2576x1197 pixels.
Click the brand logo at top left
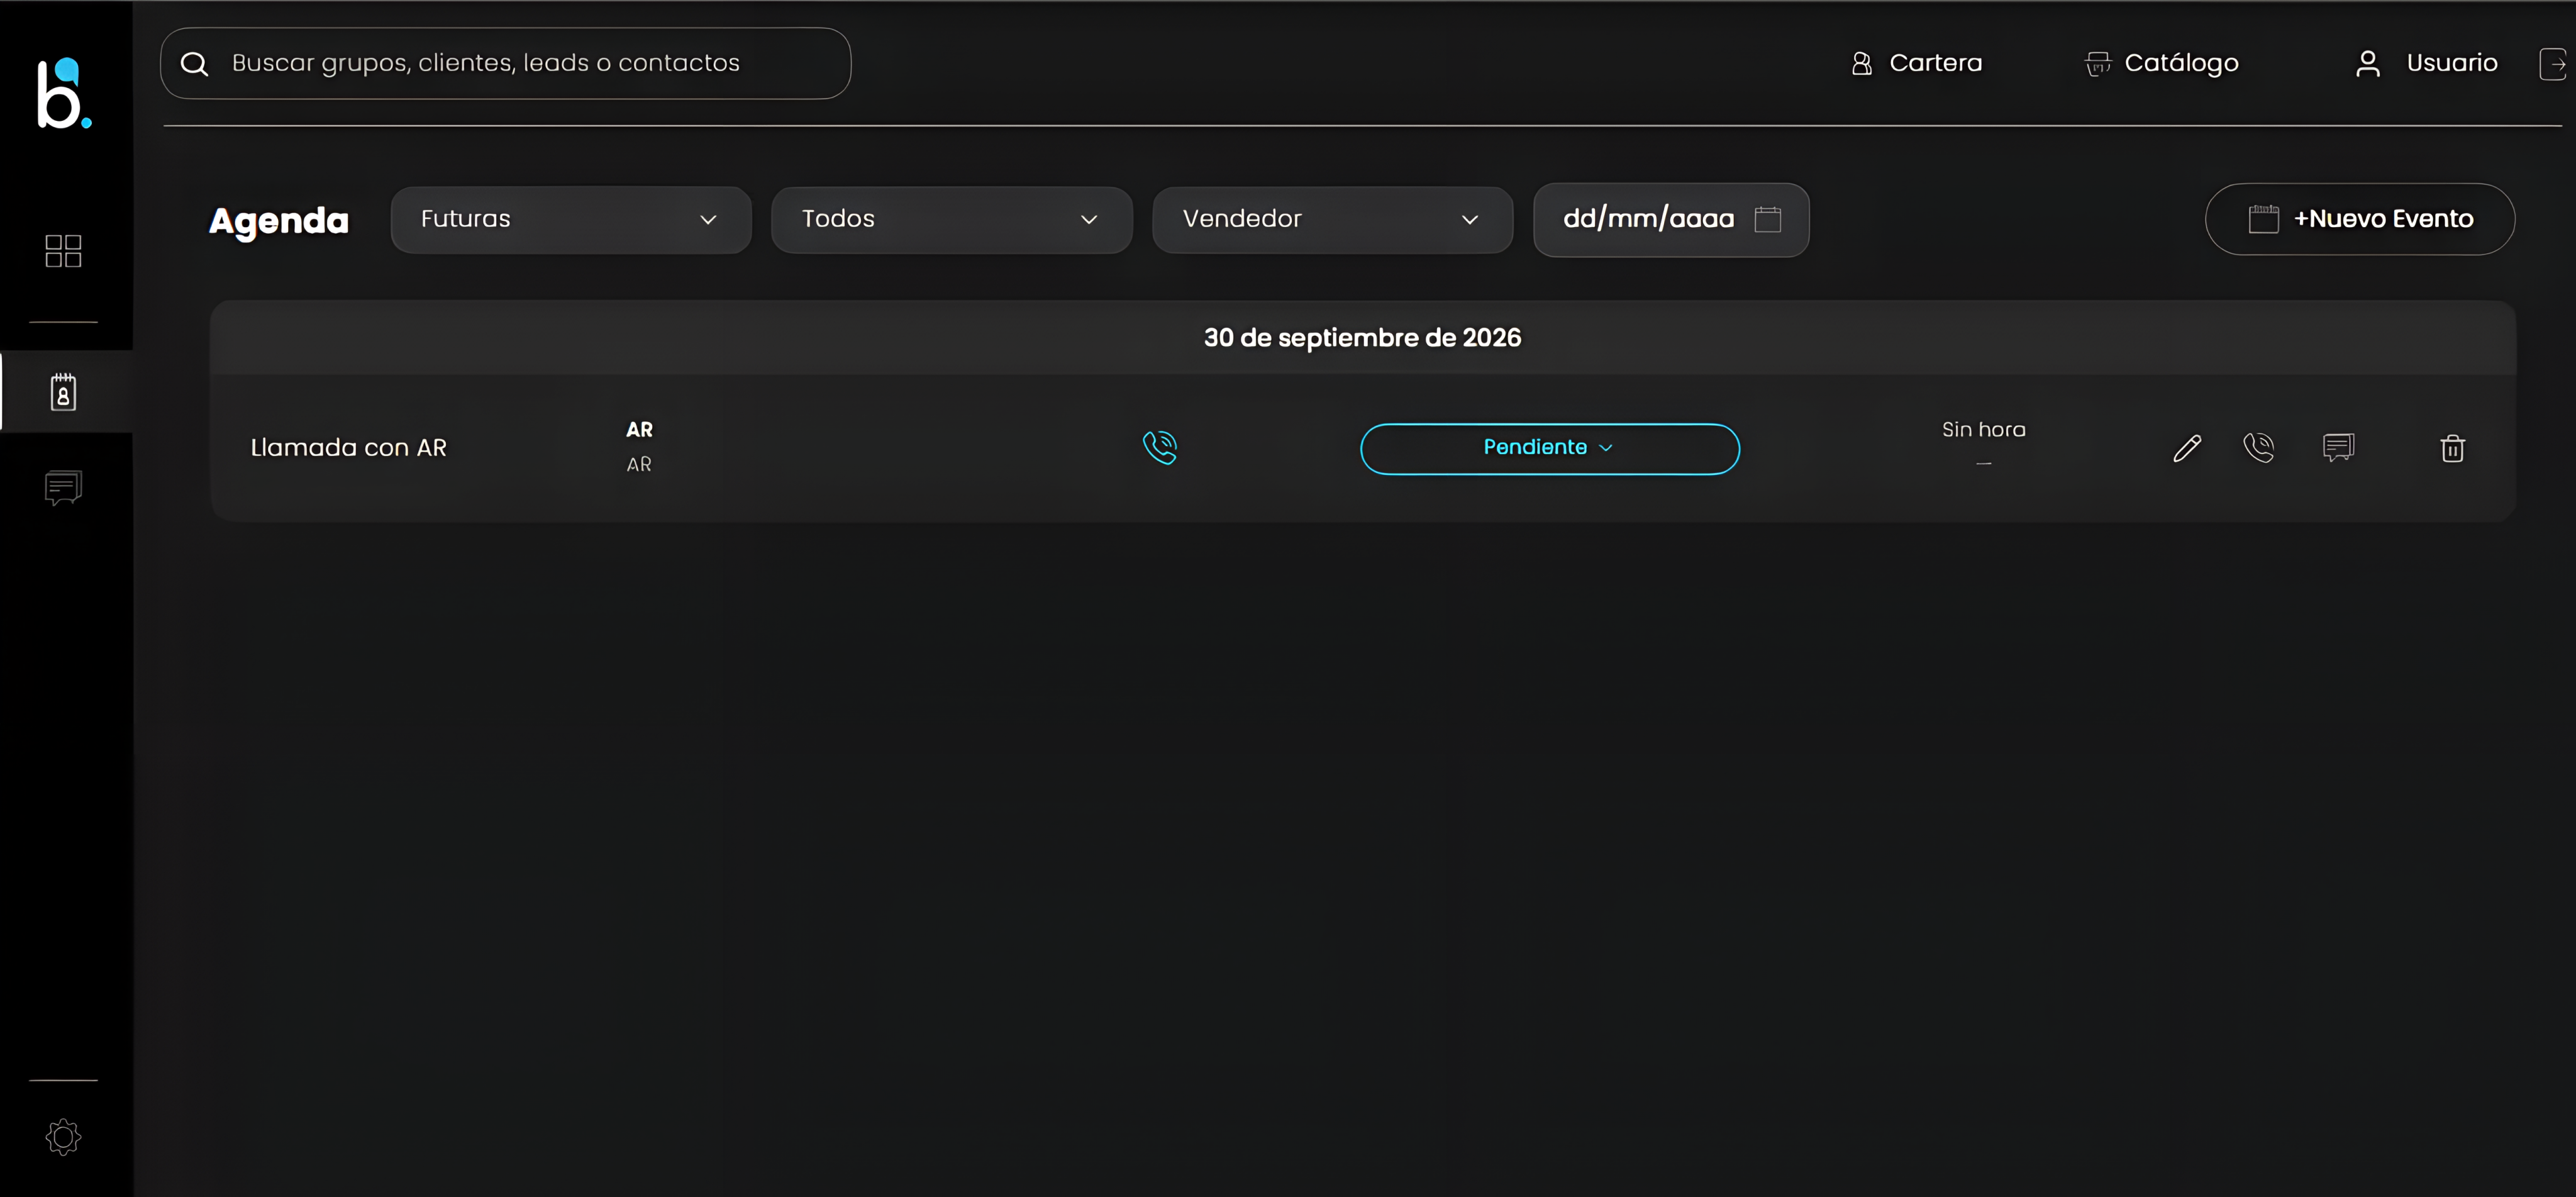[64, 93]
